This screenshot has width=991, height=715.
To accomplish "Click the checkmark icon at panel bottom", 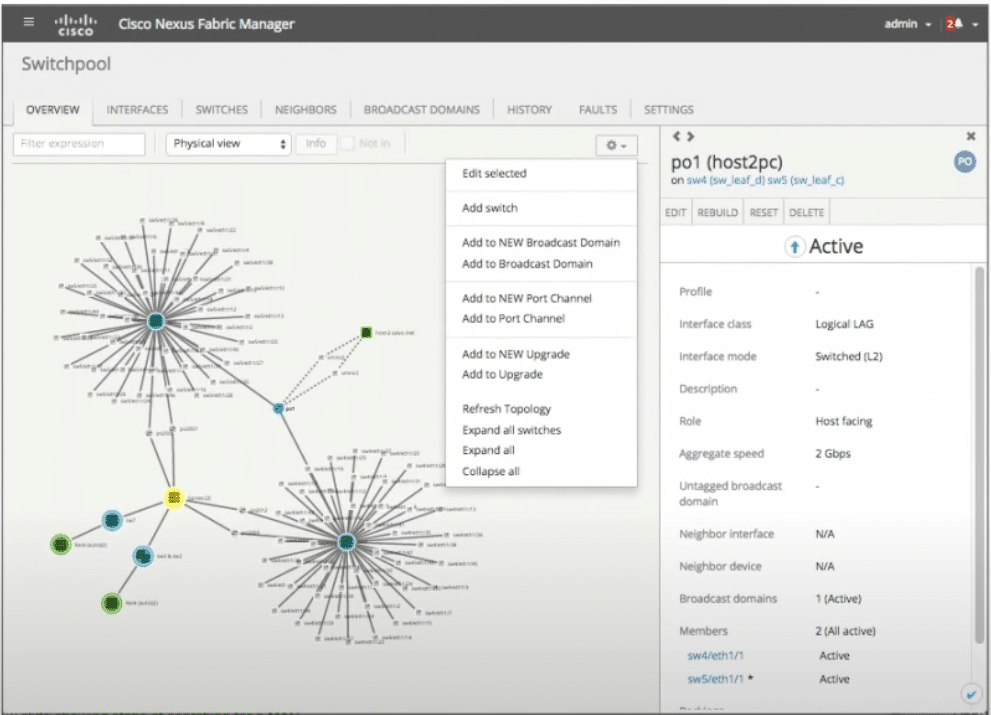I will pos(971,694).
